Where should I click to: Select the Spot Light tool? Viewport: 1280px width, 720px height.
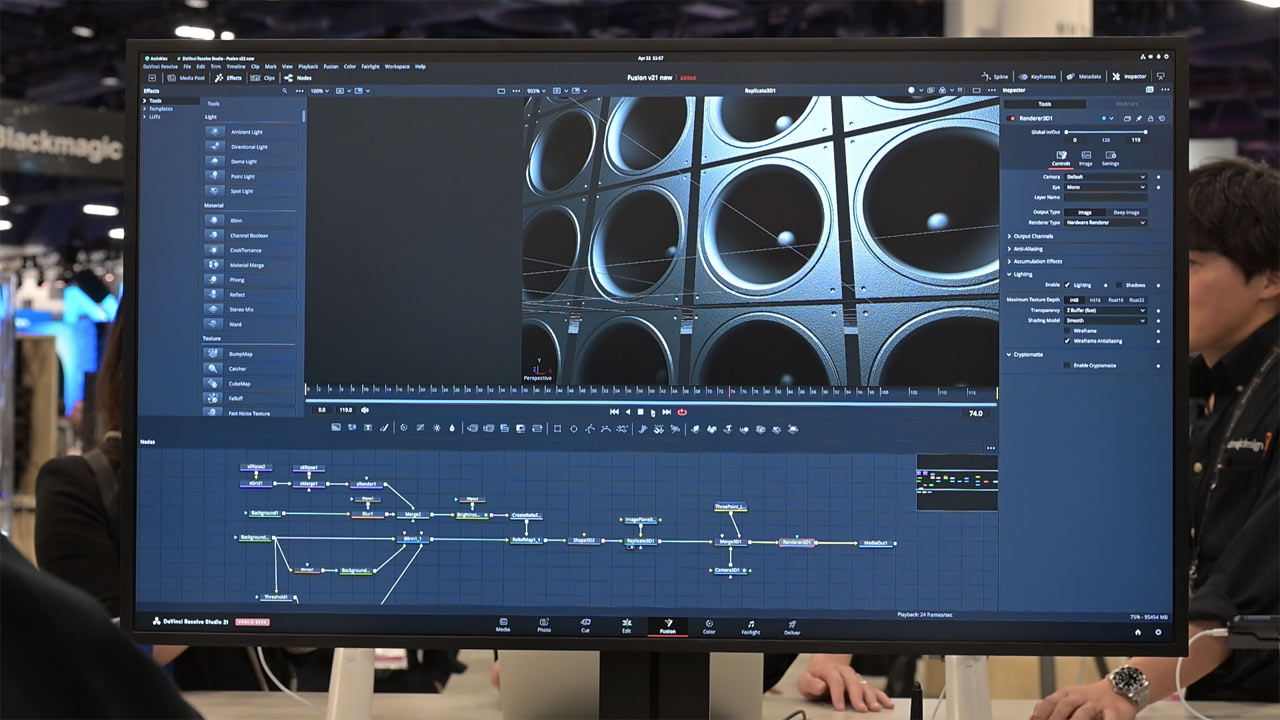click(250, 191)
